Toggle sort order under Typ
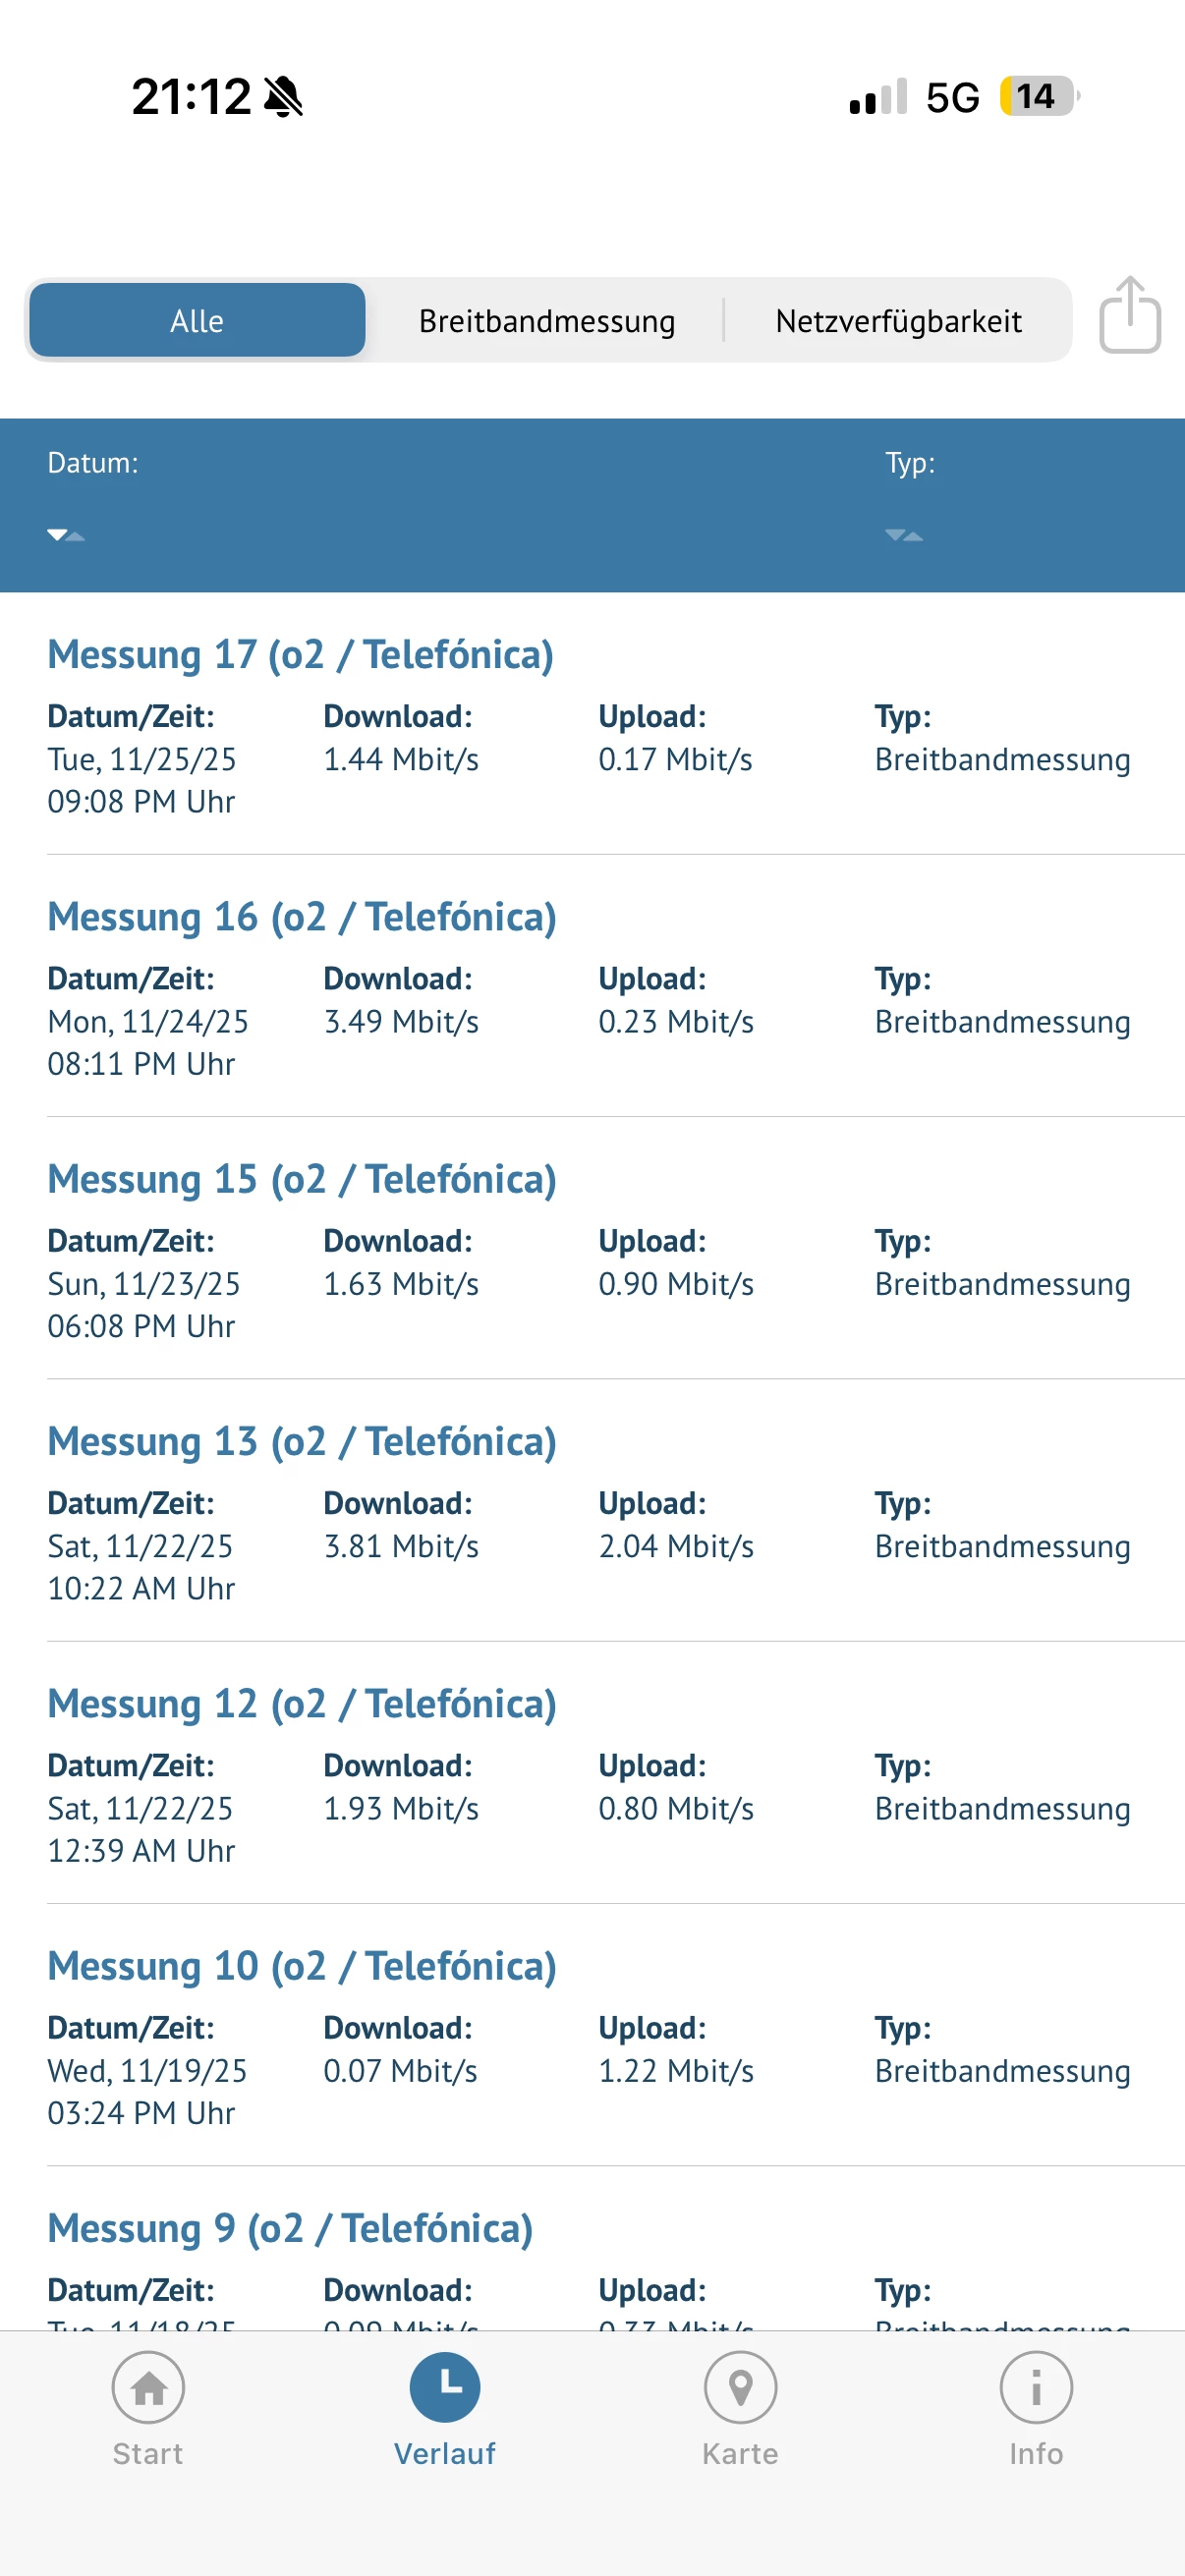Image resolution: width=1185 pixels, height=2576 pixels. 903,535
